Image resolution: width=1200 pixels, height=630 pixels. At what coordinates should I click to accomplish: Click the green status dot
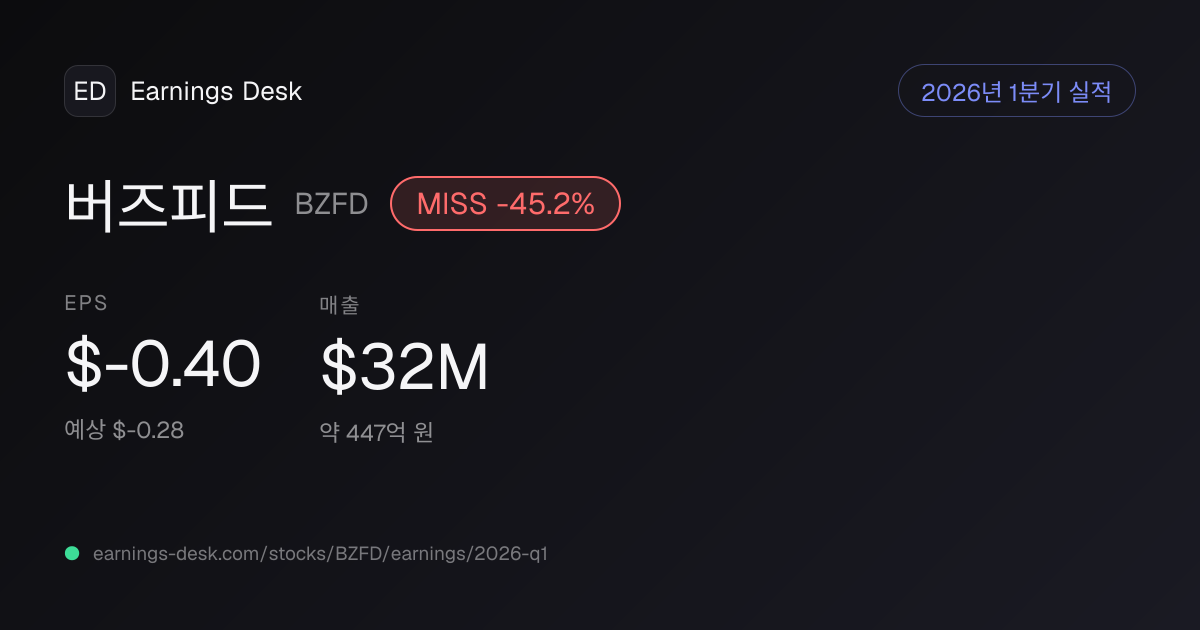pyautogui.click(x=72, y=553)
